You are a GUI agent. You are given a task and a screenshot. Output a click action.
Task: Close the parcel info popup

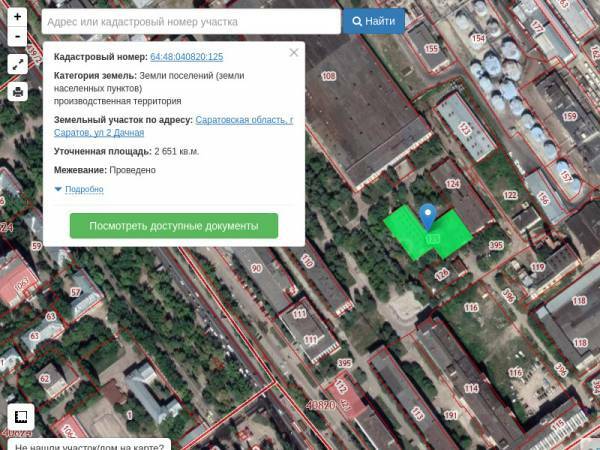(x=293, y=53)
